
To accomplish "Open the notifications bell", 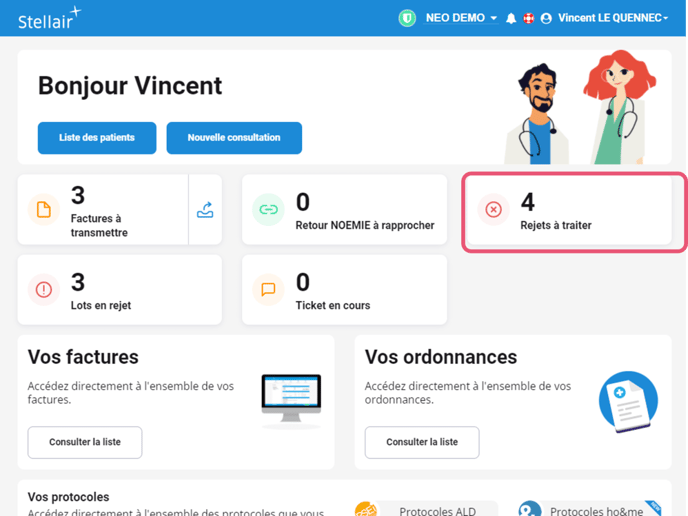I will point(512,19).
